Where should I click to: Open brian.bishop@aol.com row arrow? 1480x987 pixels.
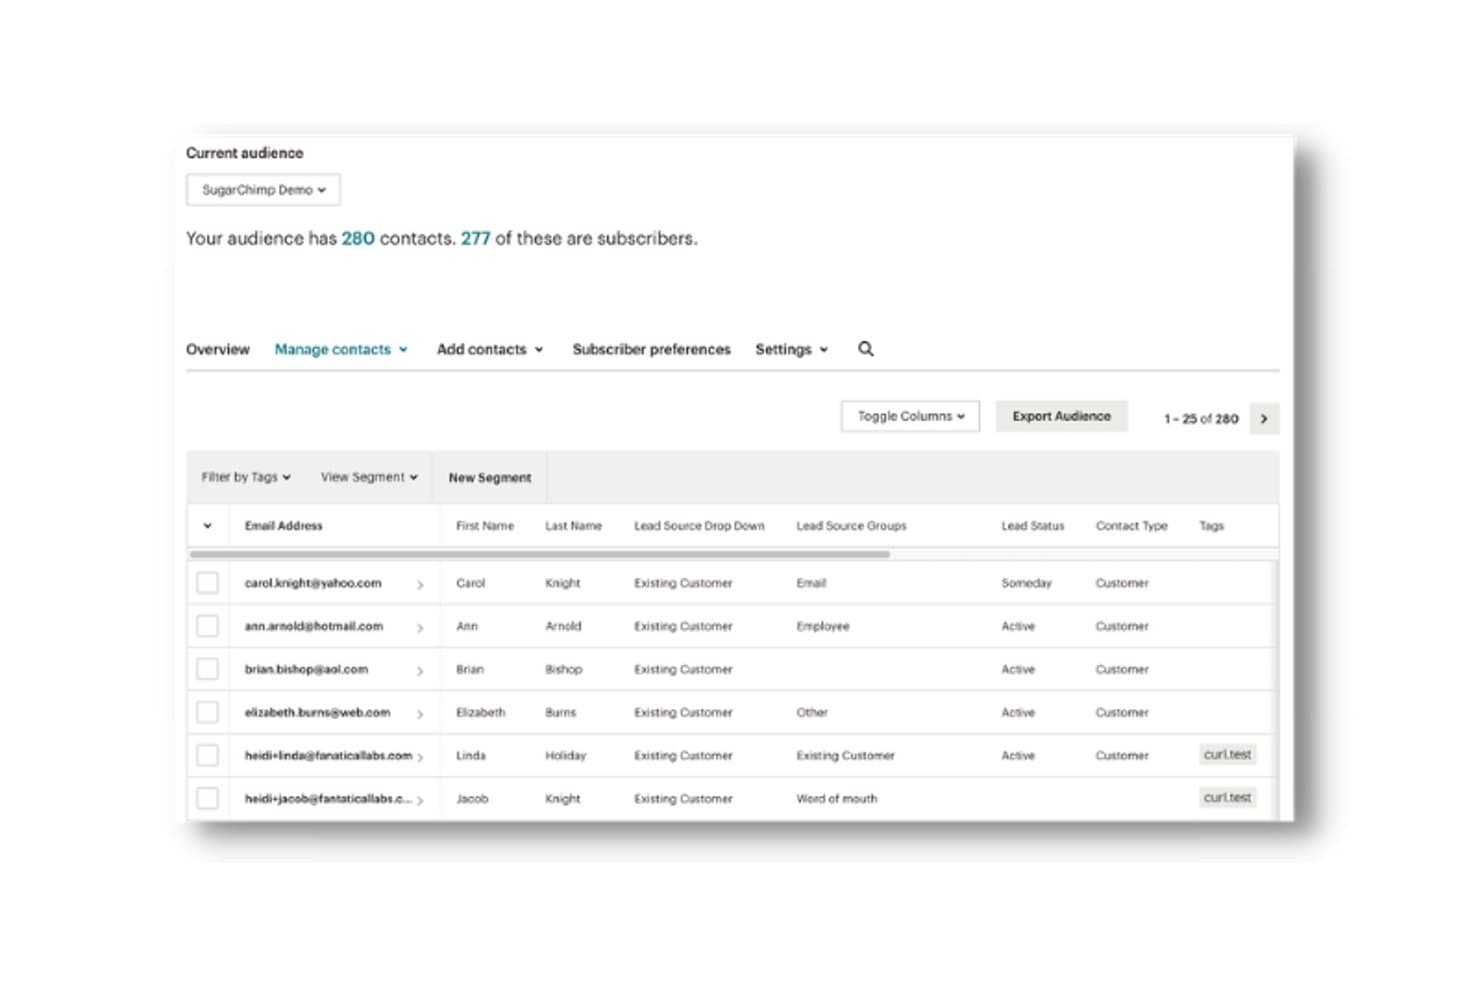coord(420,670)
